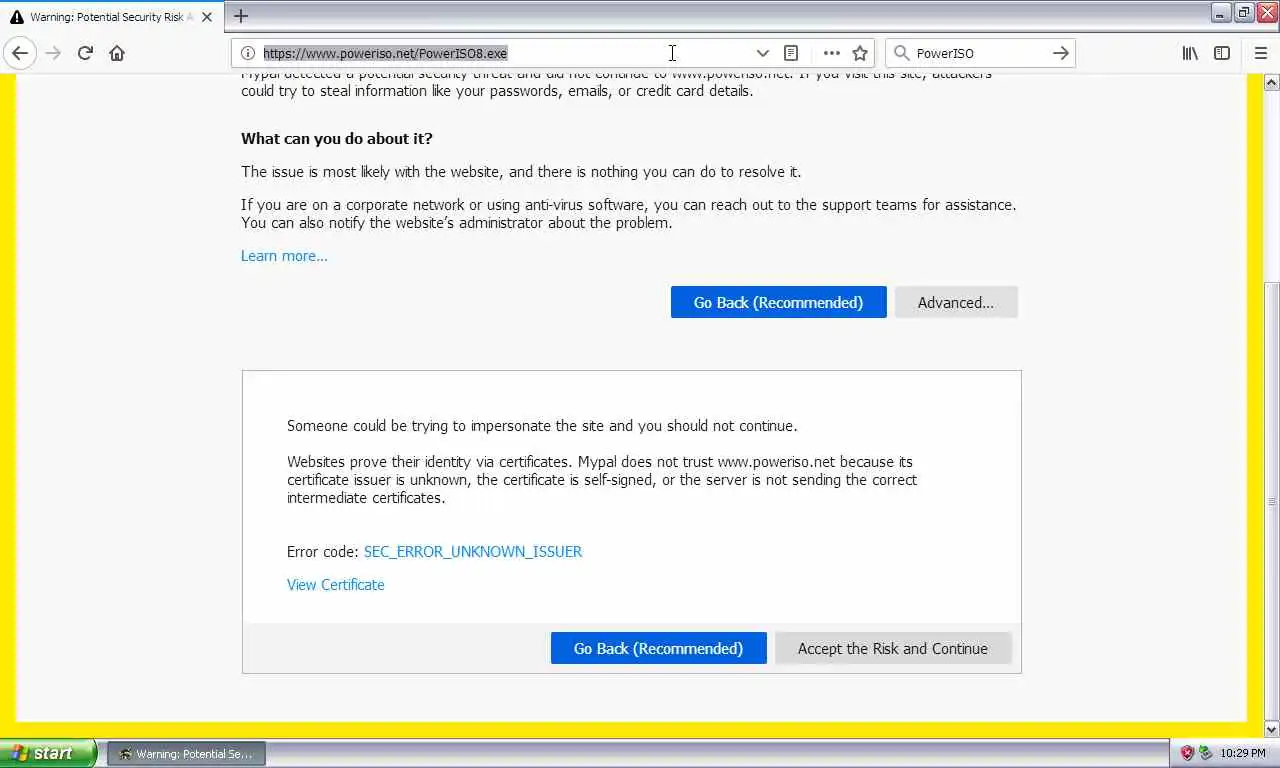Screen dimensions: 1280x768
Task: Select the Warning: Potential Se... taskbar button
Action: click(186, 754)
